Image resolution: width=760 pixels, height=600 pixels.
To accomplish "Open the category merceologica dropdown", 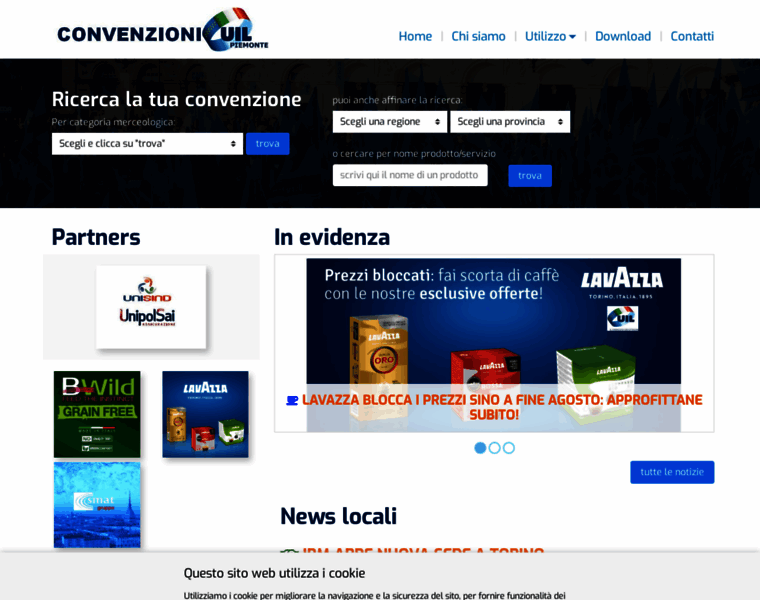I will pos(147,144).
